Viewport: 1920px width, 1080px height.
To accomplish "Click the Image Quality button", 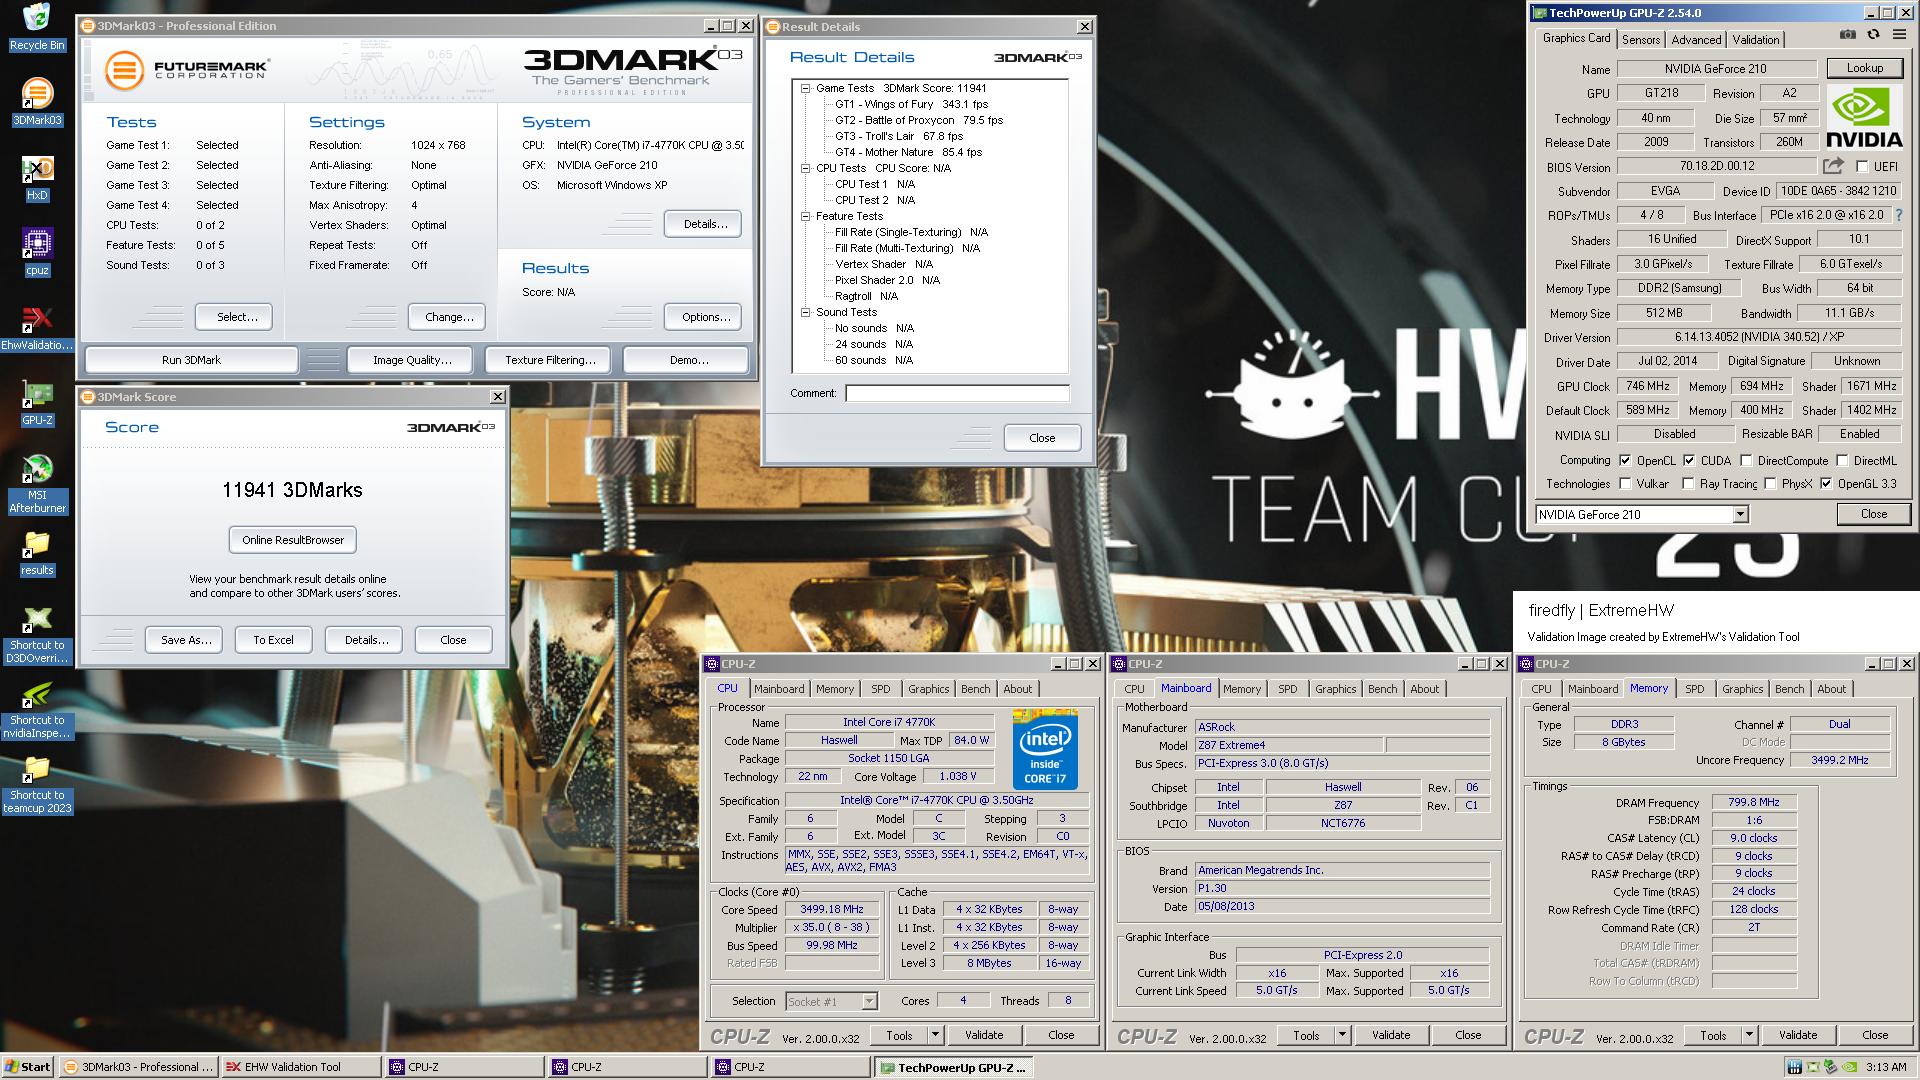I will click(x=412, y=360).
